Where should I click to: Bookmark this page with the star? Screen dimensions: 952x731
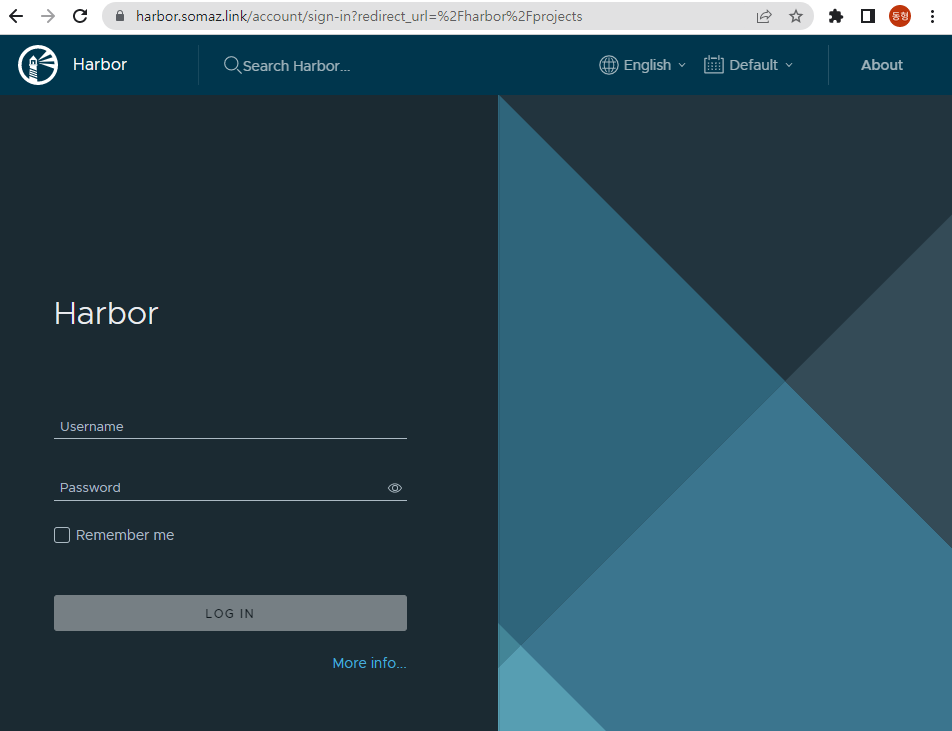tap(796, 16)
